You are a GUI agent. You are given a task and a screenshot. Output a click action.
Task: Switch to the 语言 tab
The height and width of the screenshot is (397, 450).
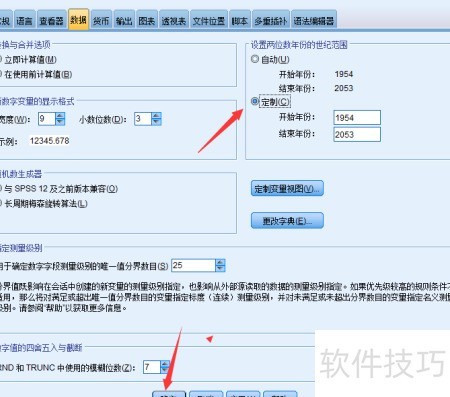click(x=24, y=21)
